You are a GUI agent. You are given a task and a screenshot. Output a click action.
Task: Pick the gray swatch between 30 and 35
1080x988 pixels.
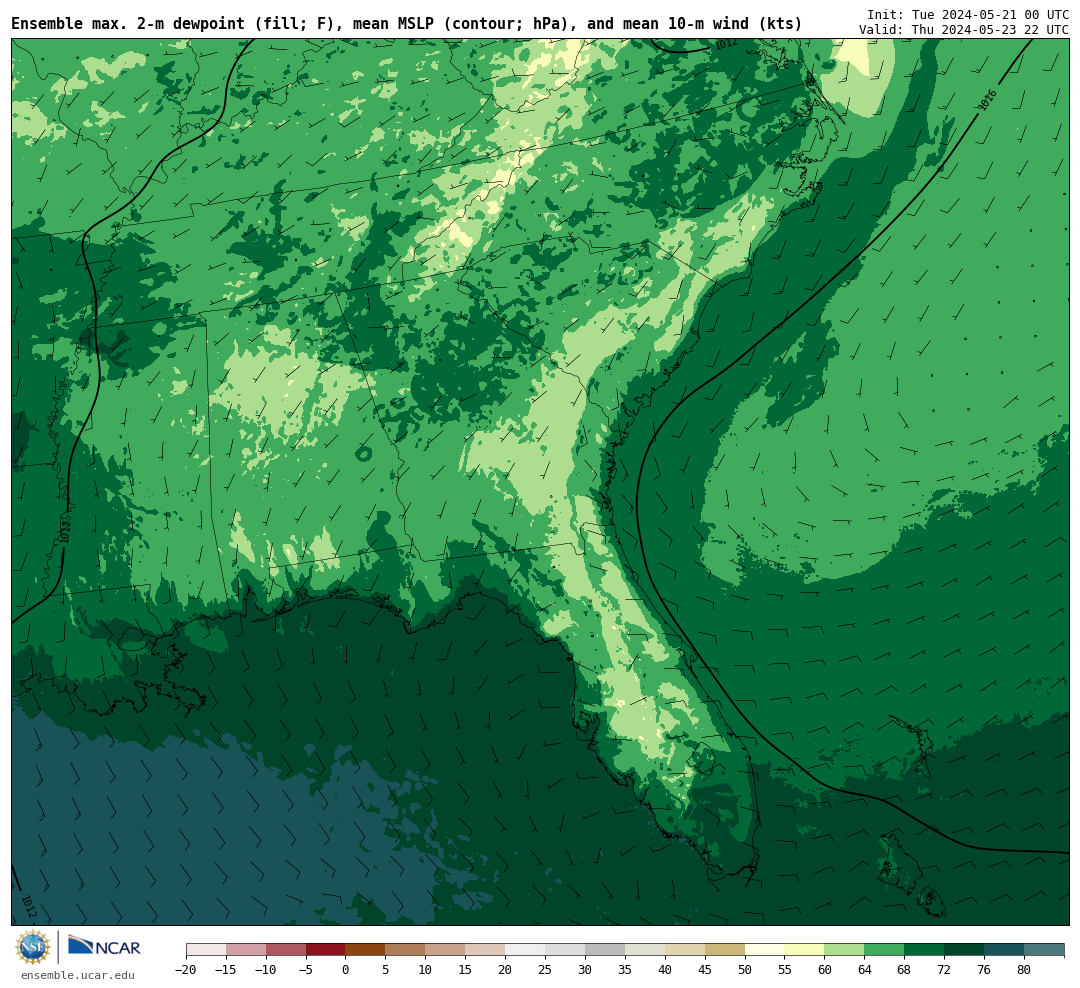(x=605, y=950)
